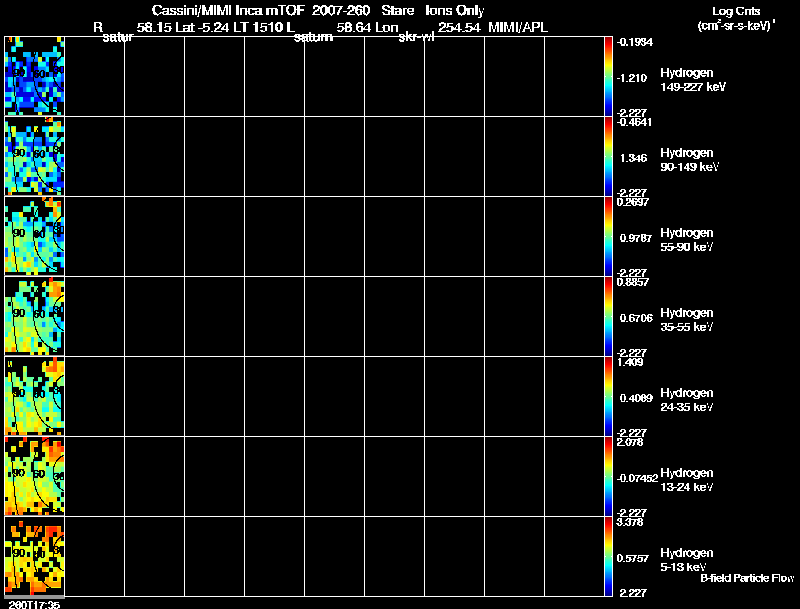Click the color bar for 5-13 keV row
This screenshot has width=800, height=609.
tap(608, 556)
